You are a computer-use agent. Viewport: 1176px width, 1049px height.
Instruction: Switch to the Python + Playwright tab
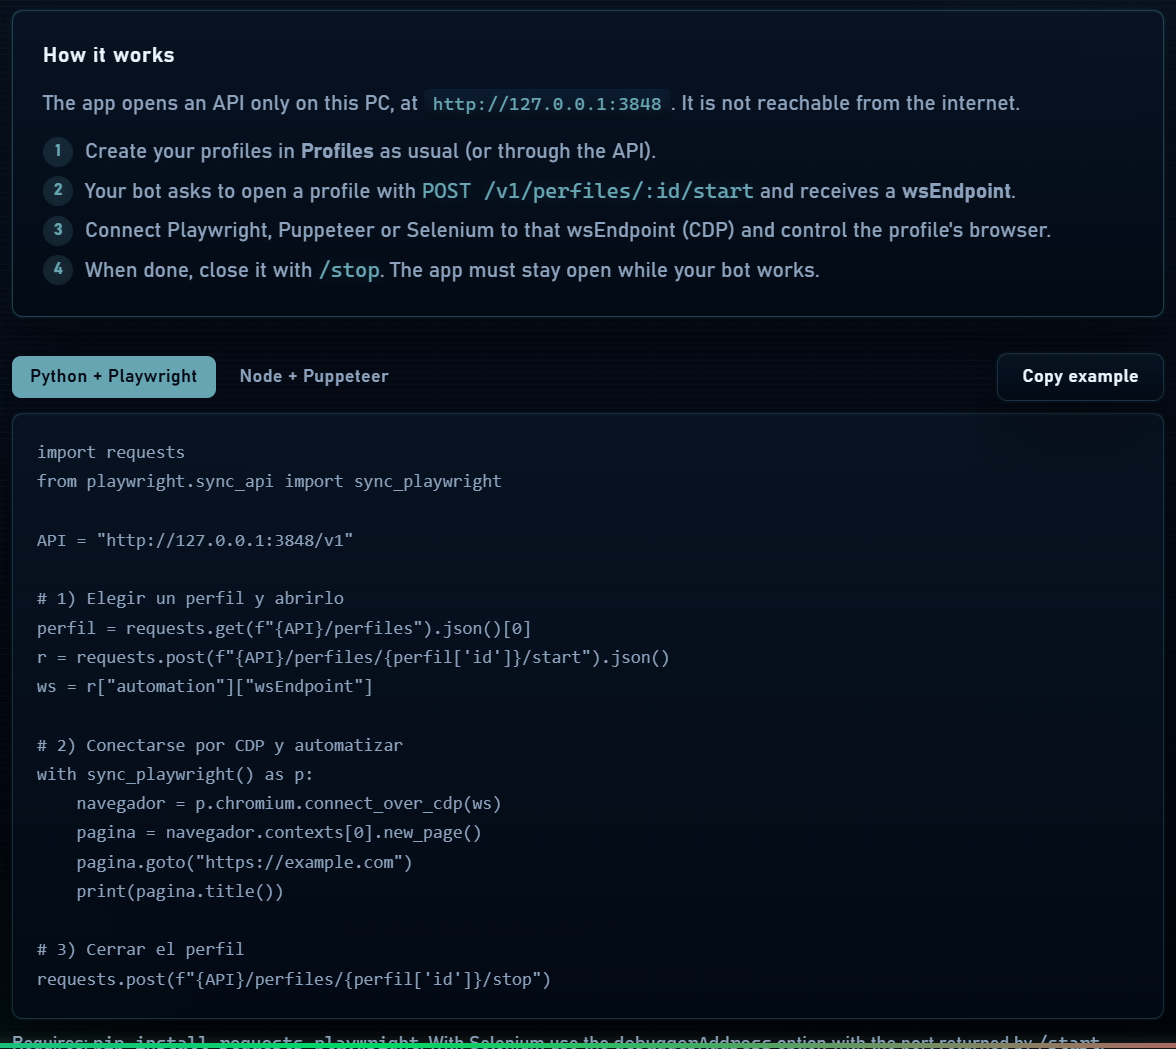click(x=114, y=376)
